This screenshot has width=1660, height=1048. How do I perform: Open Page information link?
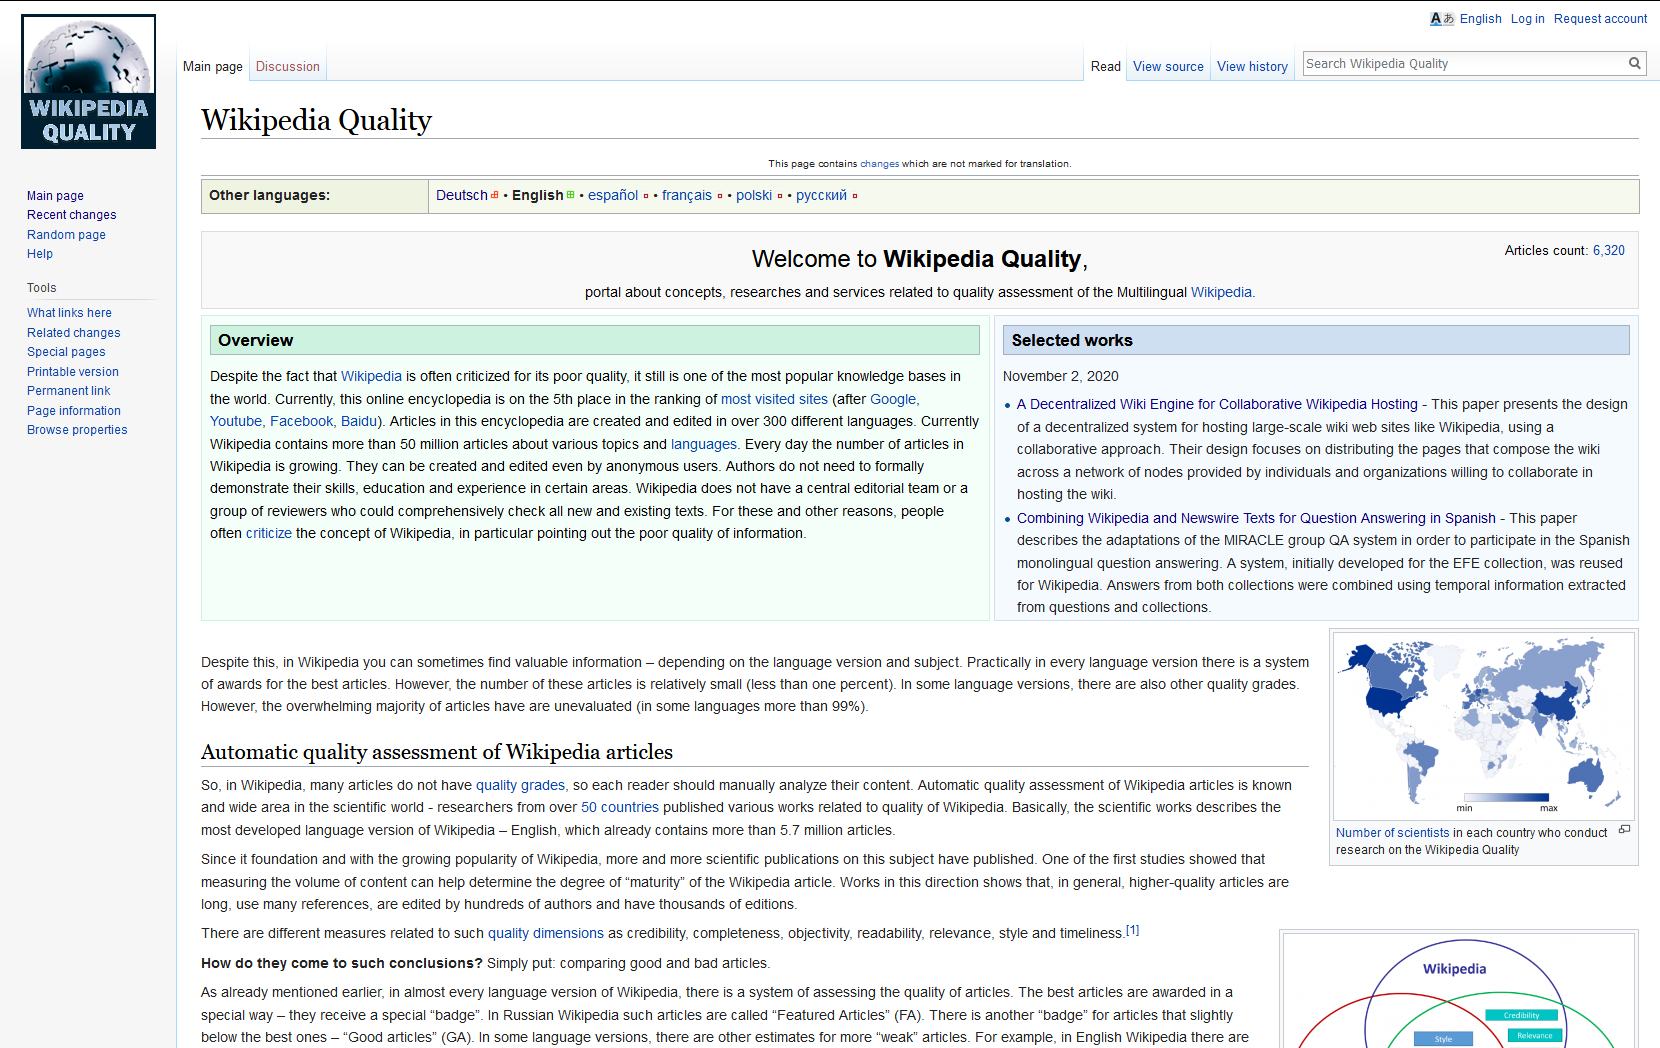[x=73, y=411]
